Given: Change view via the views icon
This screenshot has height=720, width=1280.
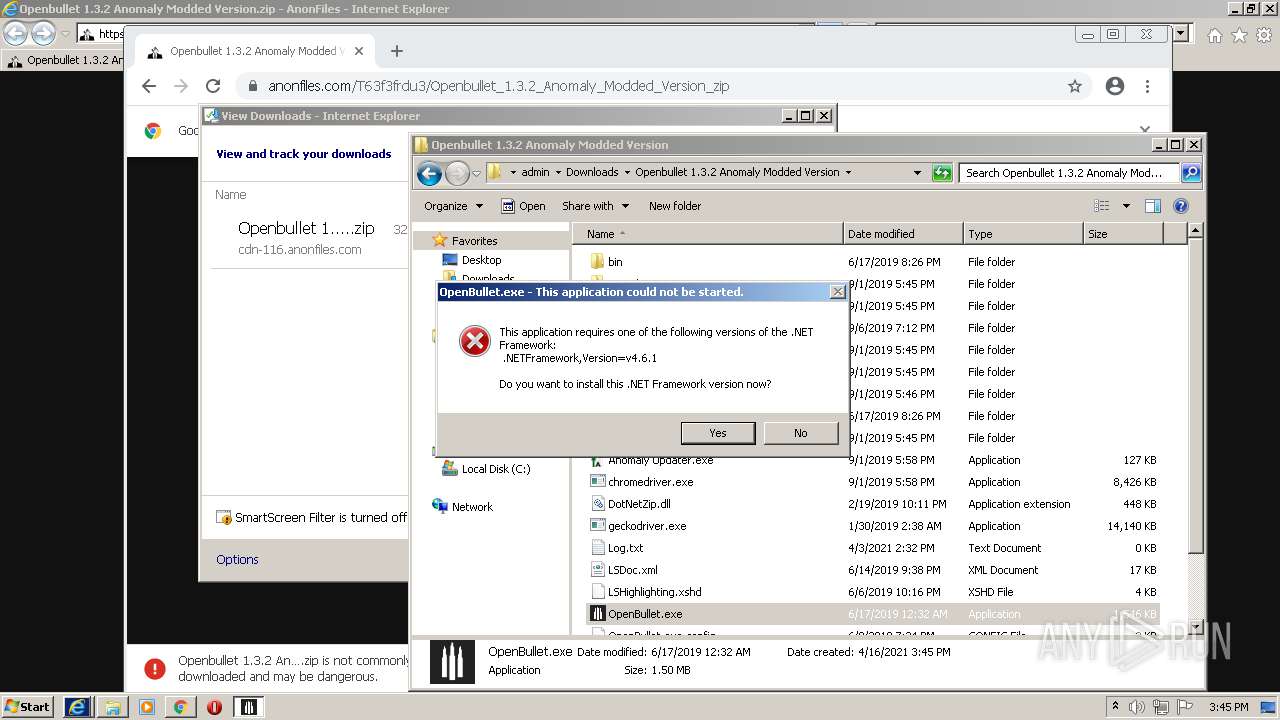Looking at the screenshot, I should pyautogui.click(x=1102, y=206).
